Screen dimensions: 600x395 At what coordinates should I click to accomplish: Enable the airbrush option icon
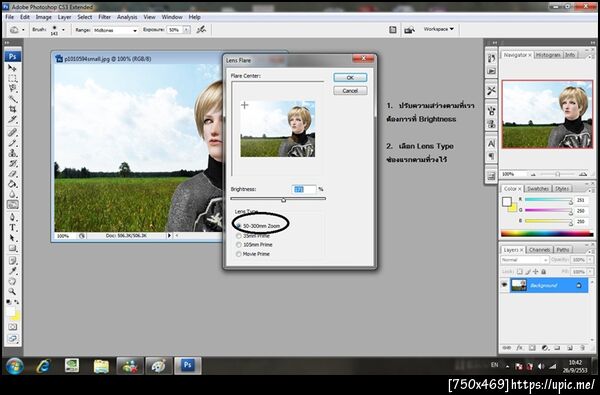(x=201, y=30)
